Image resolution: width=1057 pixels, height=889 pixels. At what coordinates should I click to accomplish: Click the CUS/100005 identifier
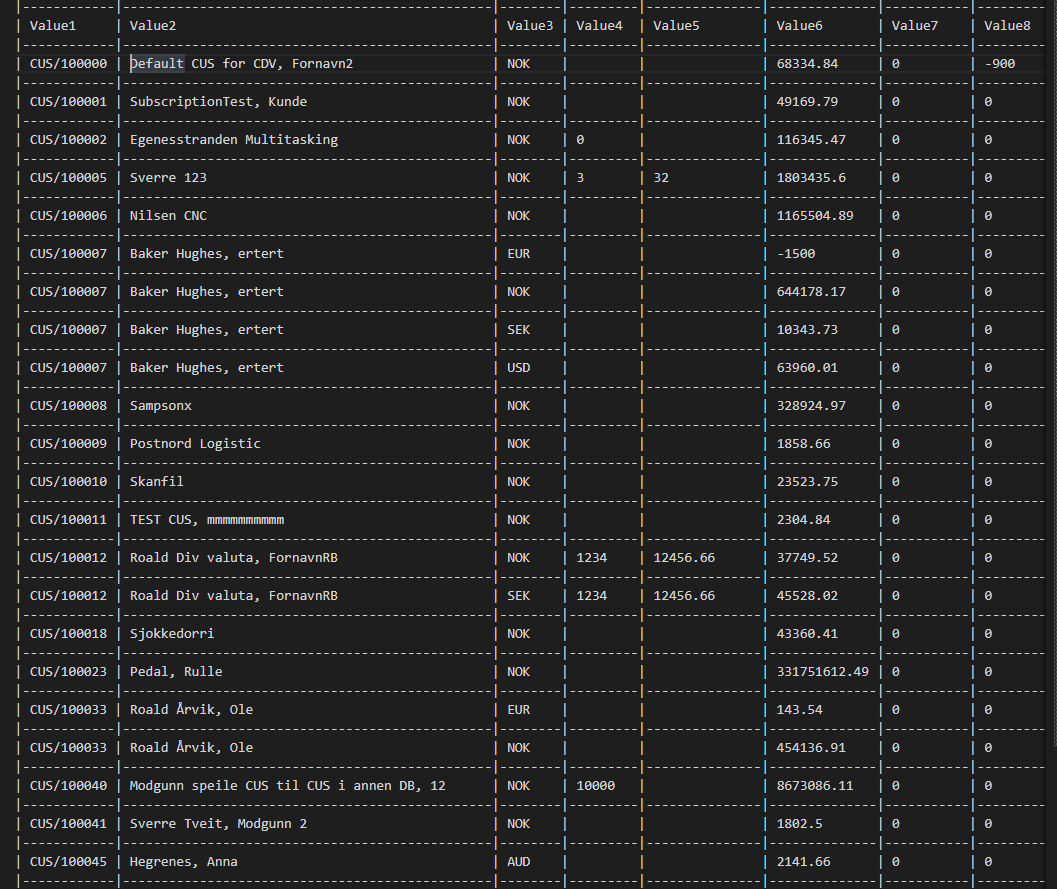pyautogui.click(x=68, y=178)
